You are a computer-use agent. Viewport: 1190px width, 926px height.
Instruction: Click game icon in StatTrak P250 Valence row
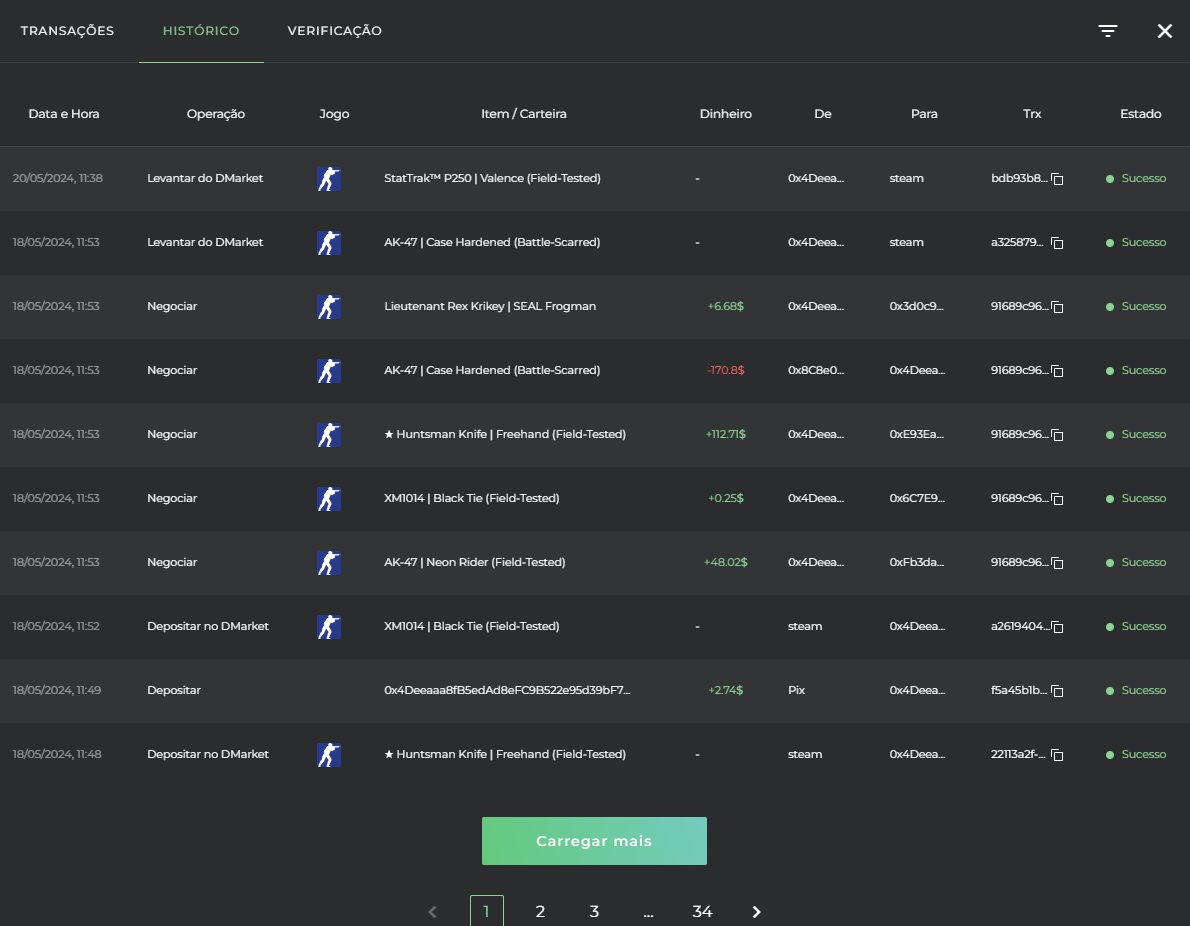point(329,178)
